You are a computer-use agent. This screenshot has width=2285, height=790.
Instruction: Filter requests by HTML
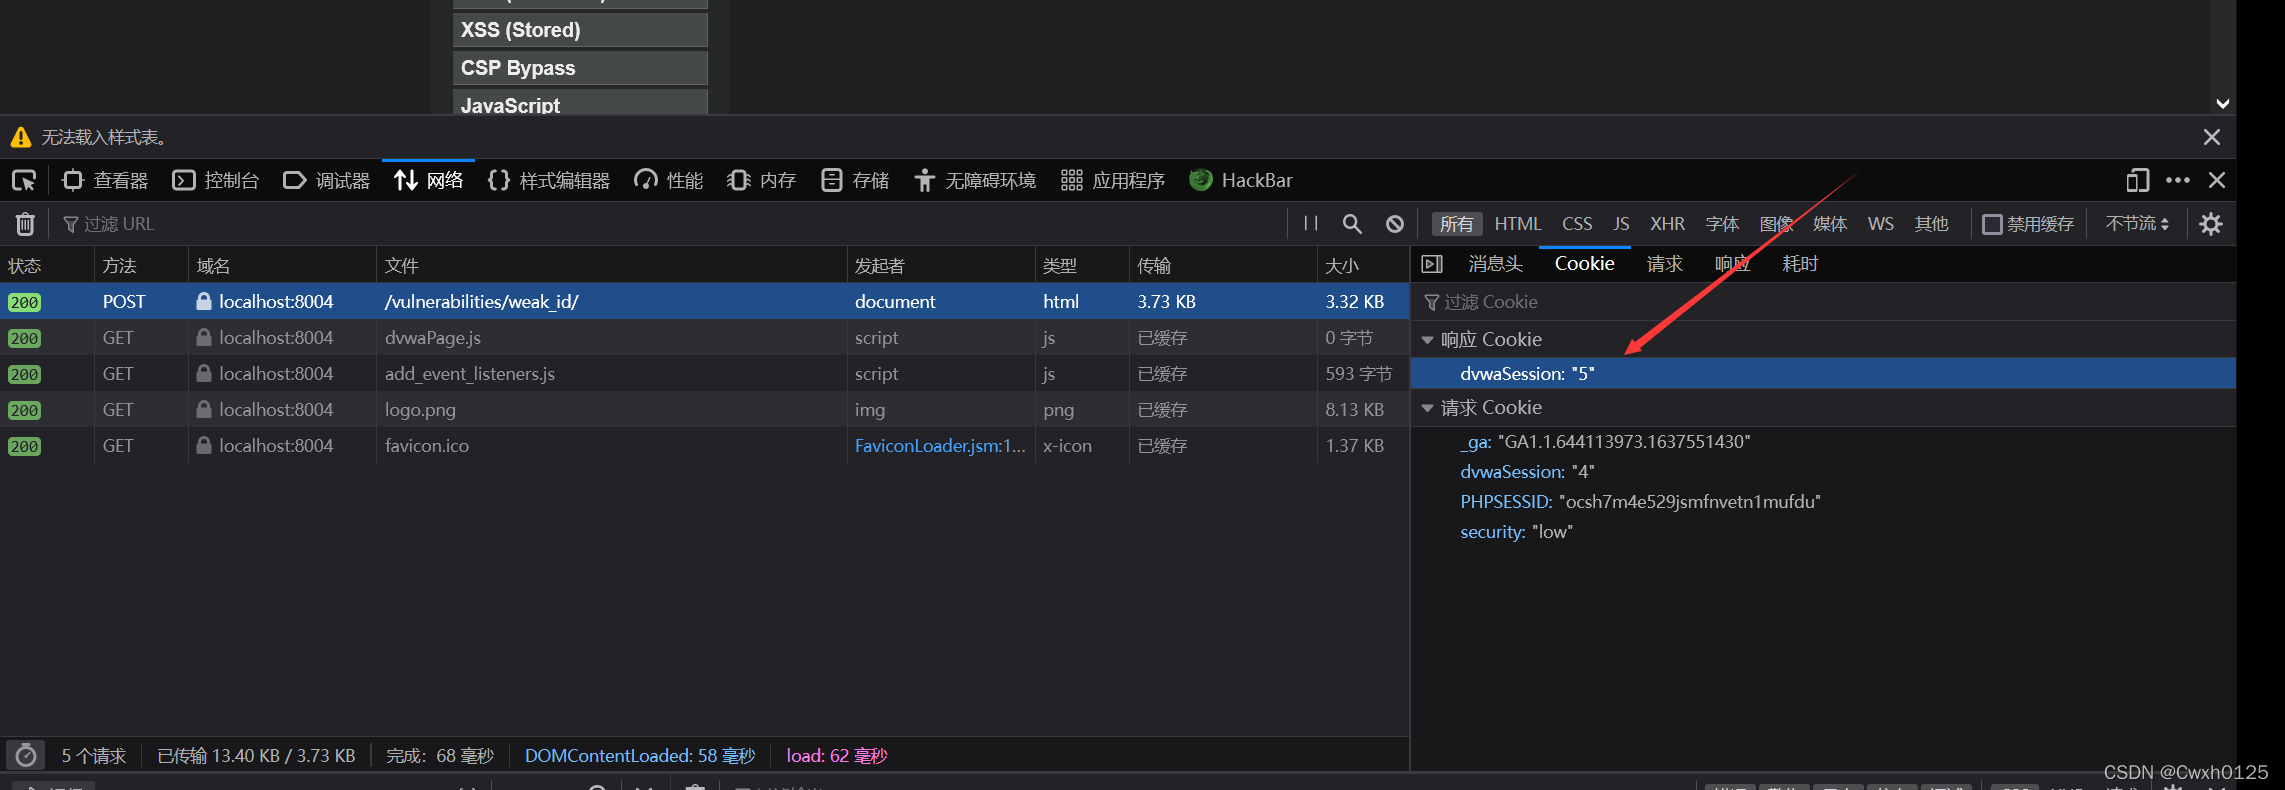pos(1518,224)
